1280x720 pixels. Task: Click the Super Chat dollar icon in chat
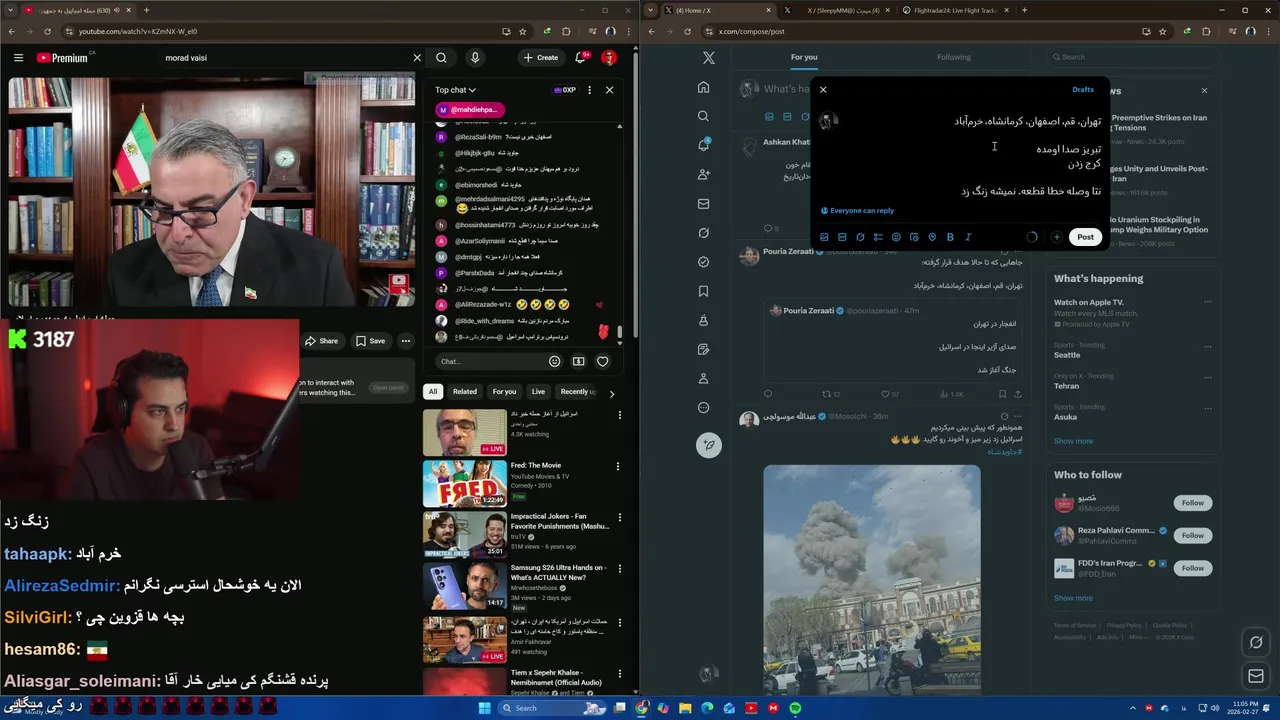pyautogui.click(x=578, y=362)
